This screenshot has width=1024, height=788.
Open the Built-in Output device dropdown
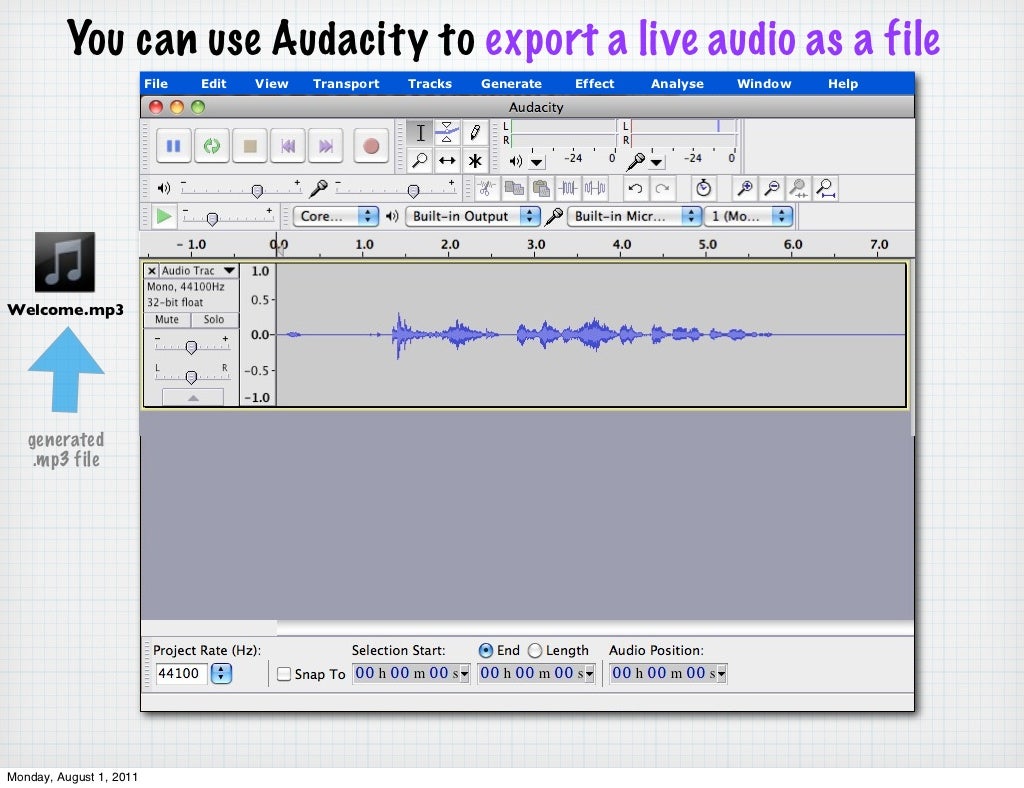click(473, 216)
